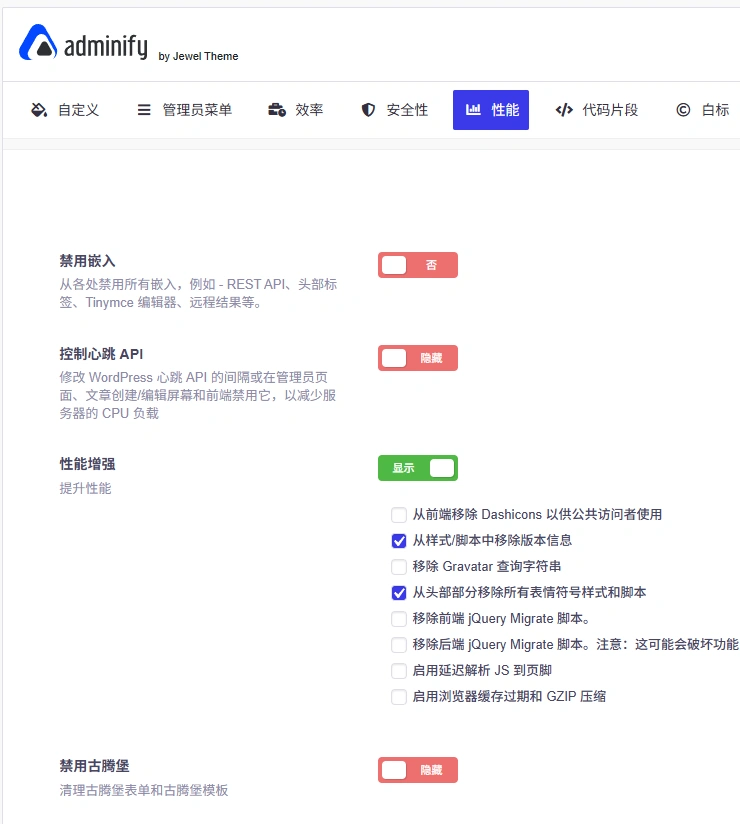Click the shield icon beside 安全性
This screenshot has width=740, height=824.
click(x=368, y=110)
